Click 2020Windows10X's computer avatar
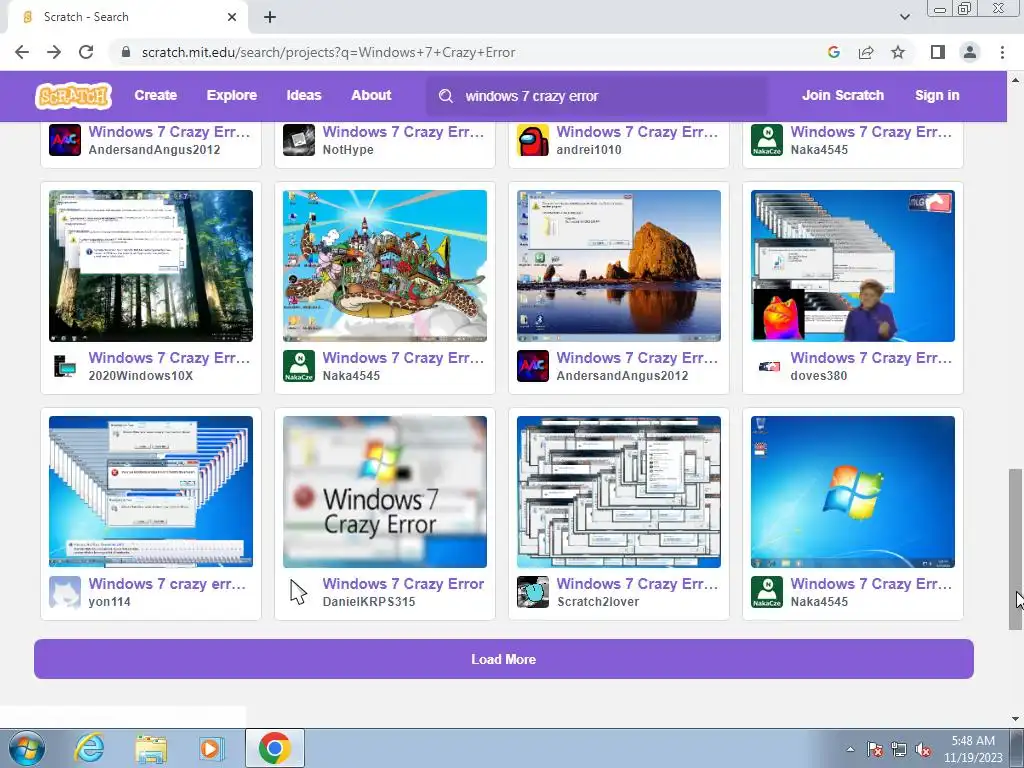Screen dimensions: 1024x768 pyautogui.click(x=65, y=366)
